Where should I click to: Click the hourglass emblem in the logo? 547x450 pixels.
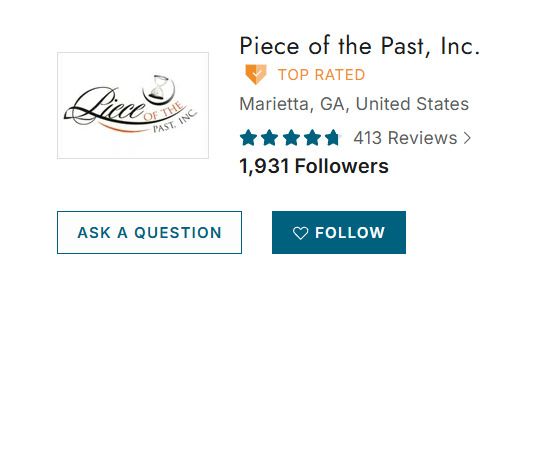tap(159, 89)
